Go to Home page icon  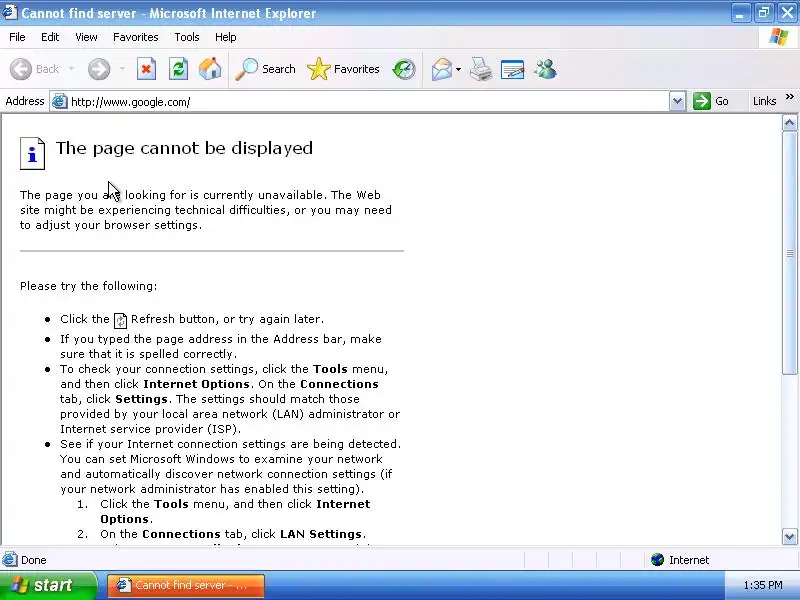point(210,69)
